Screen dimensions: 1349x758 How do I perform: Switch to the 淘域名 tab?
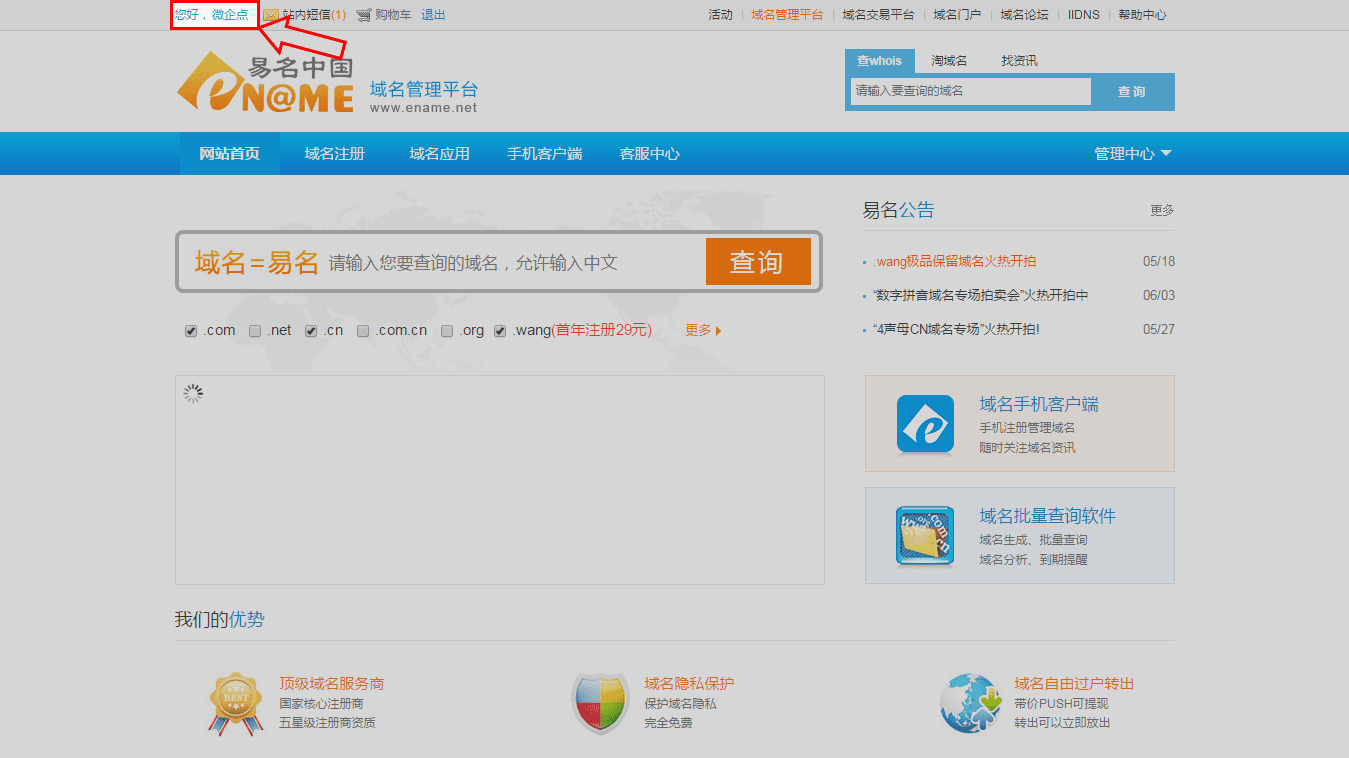coord(949,61)
